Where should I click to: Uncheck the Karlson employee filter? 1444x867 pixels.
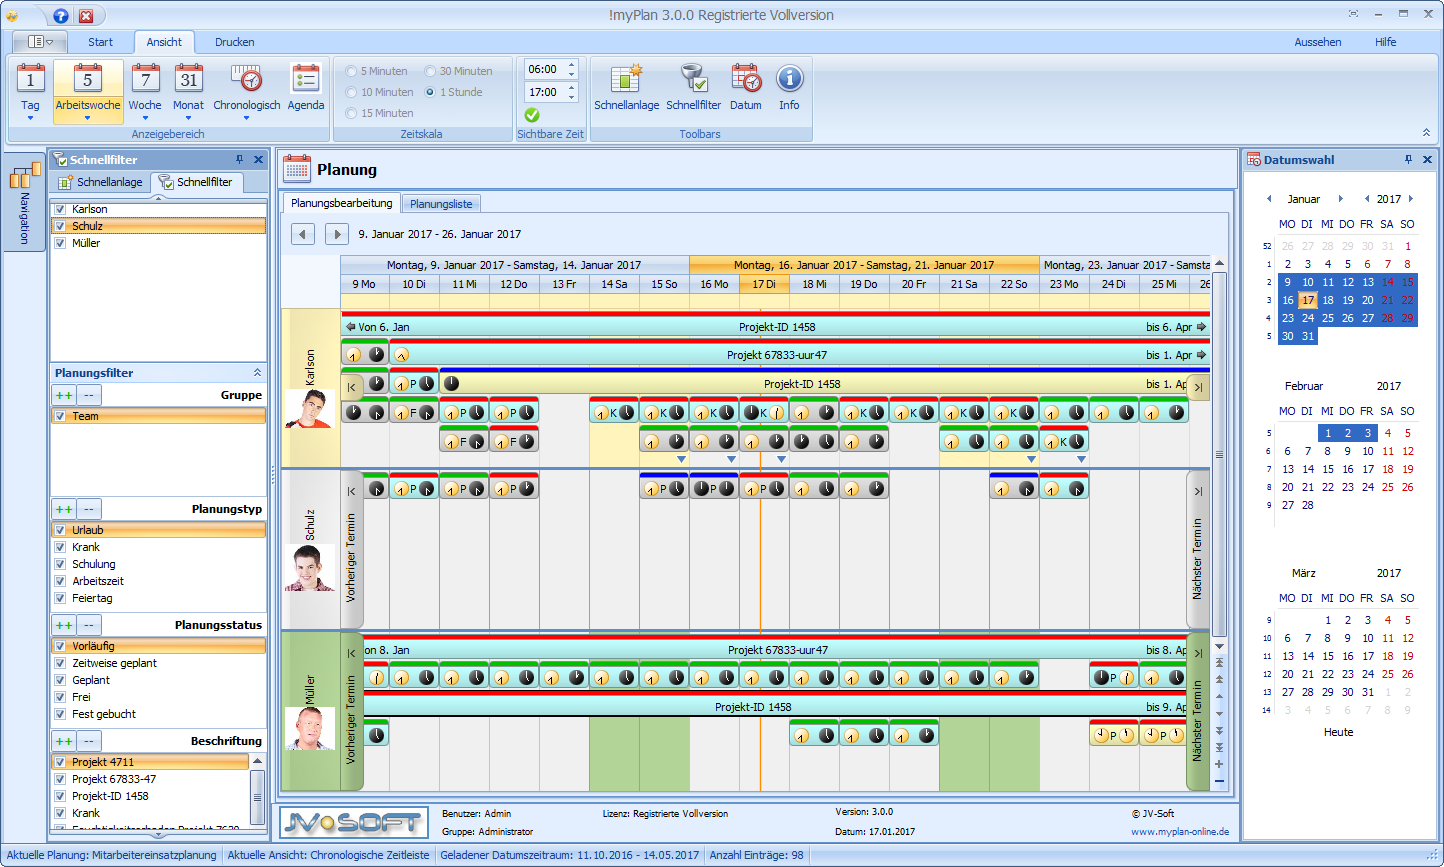(61, 209)
